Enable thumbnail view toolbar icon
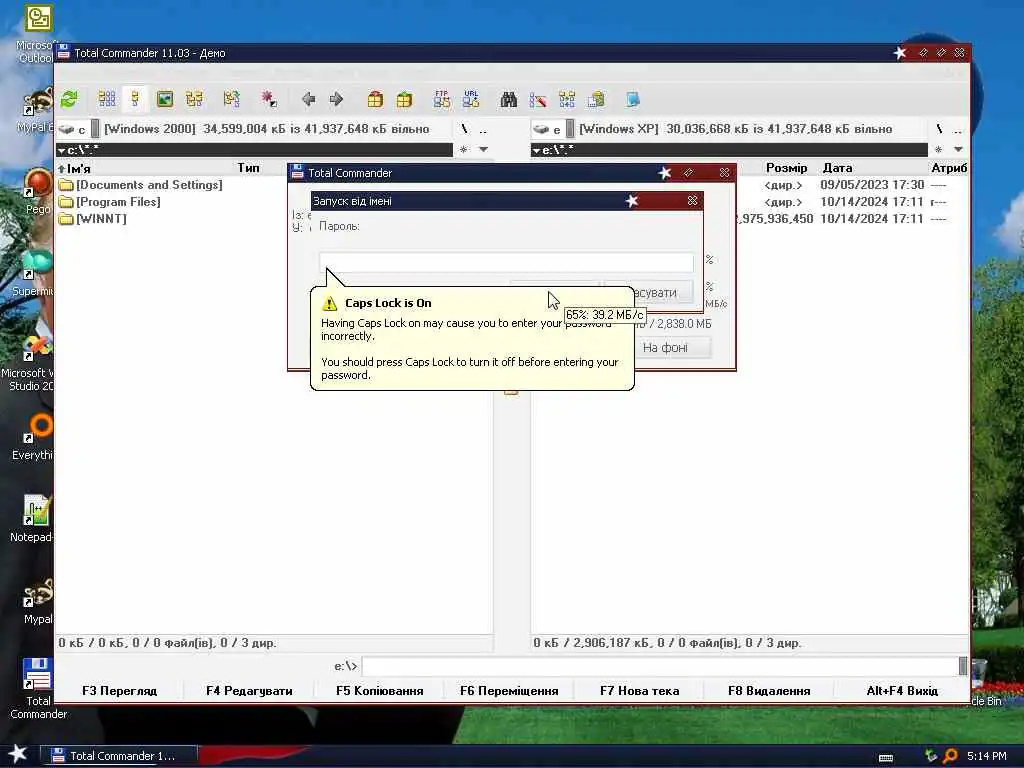 [x=165, y=99]
